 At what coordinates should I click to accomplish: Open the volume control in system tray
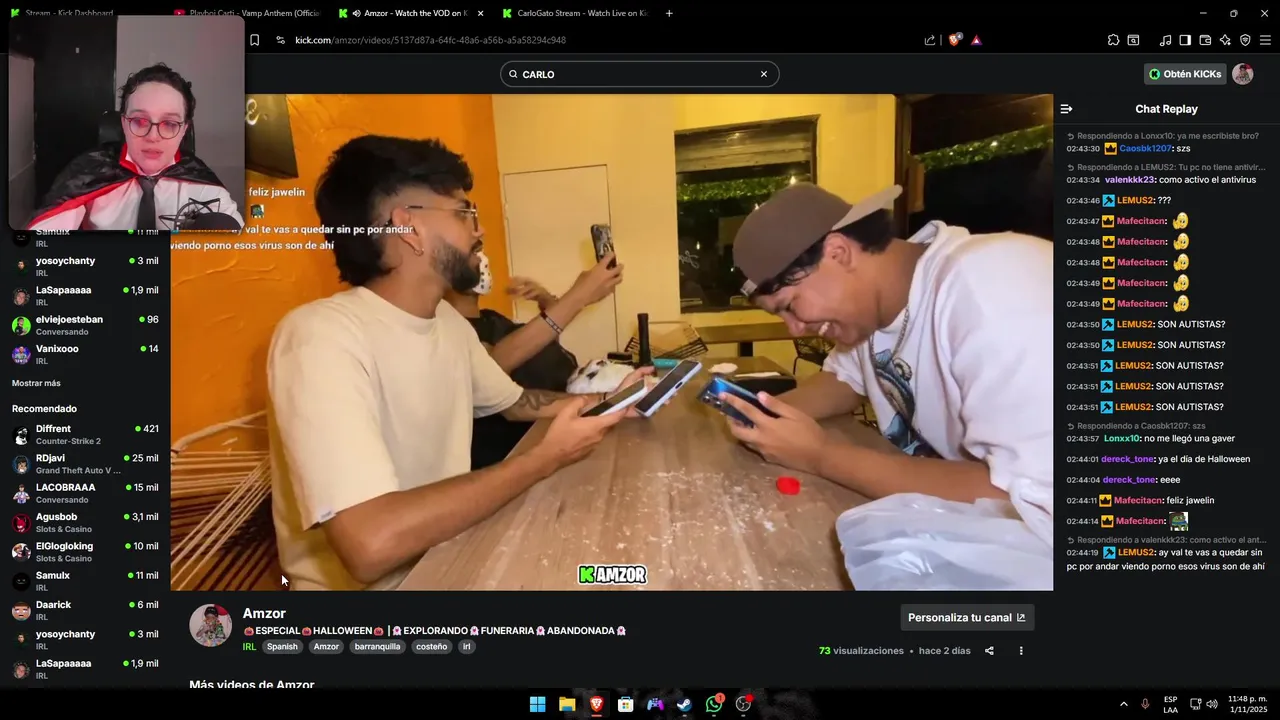pyautogui.click(x=1212, y=704)
